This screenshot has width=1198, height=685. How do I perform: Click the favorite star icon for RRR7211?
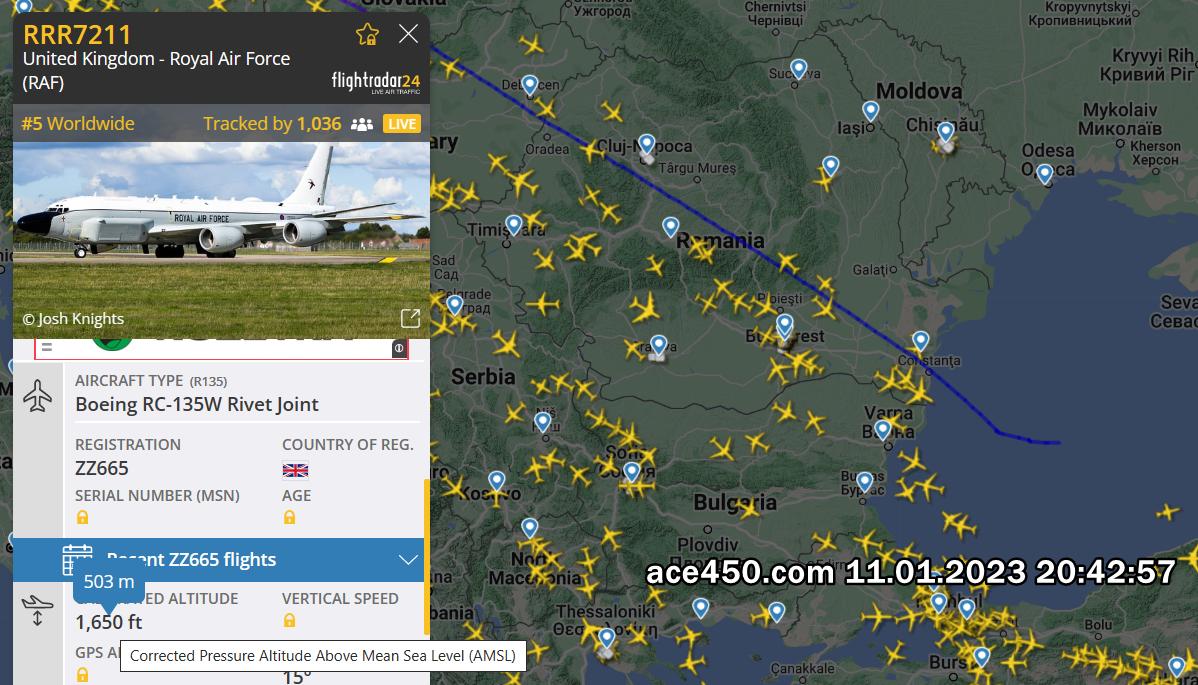coord(367,34)
